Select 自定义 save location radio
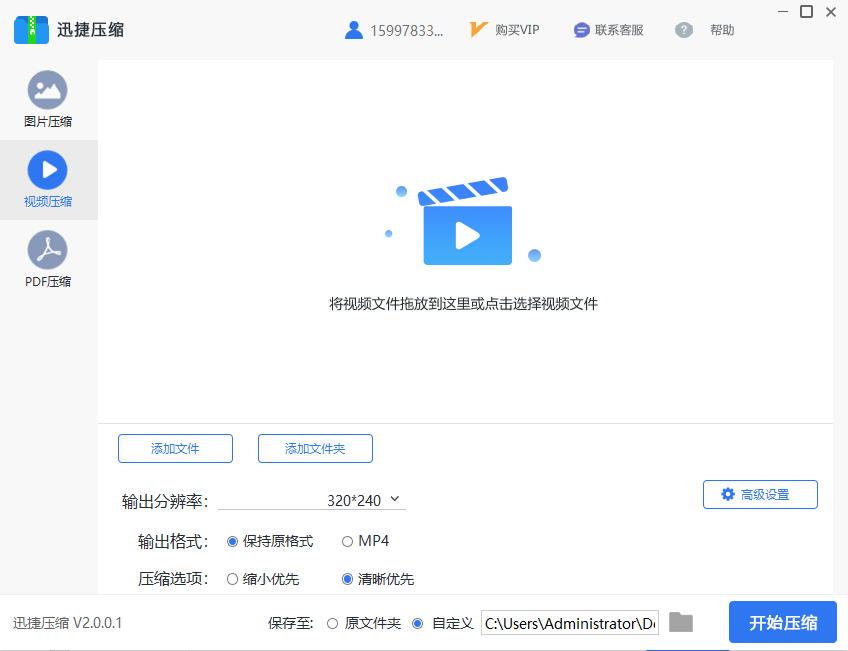Viewport: 848px width, 651px height. 418,623
